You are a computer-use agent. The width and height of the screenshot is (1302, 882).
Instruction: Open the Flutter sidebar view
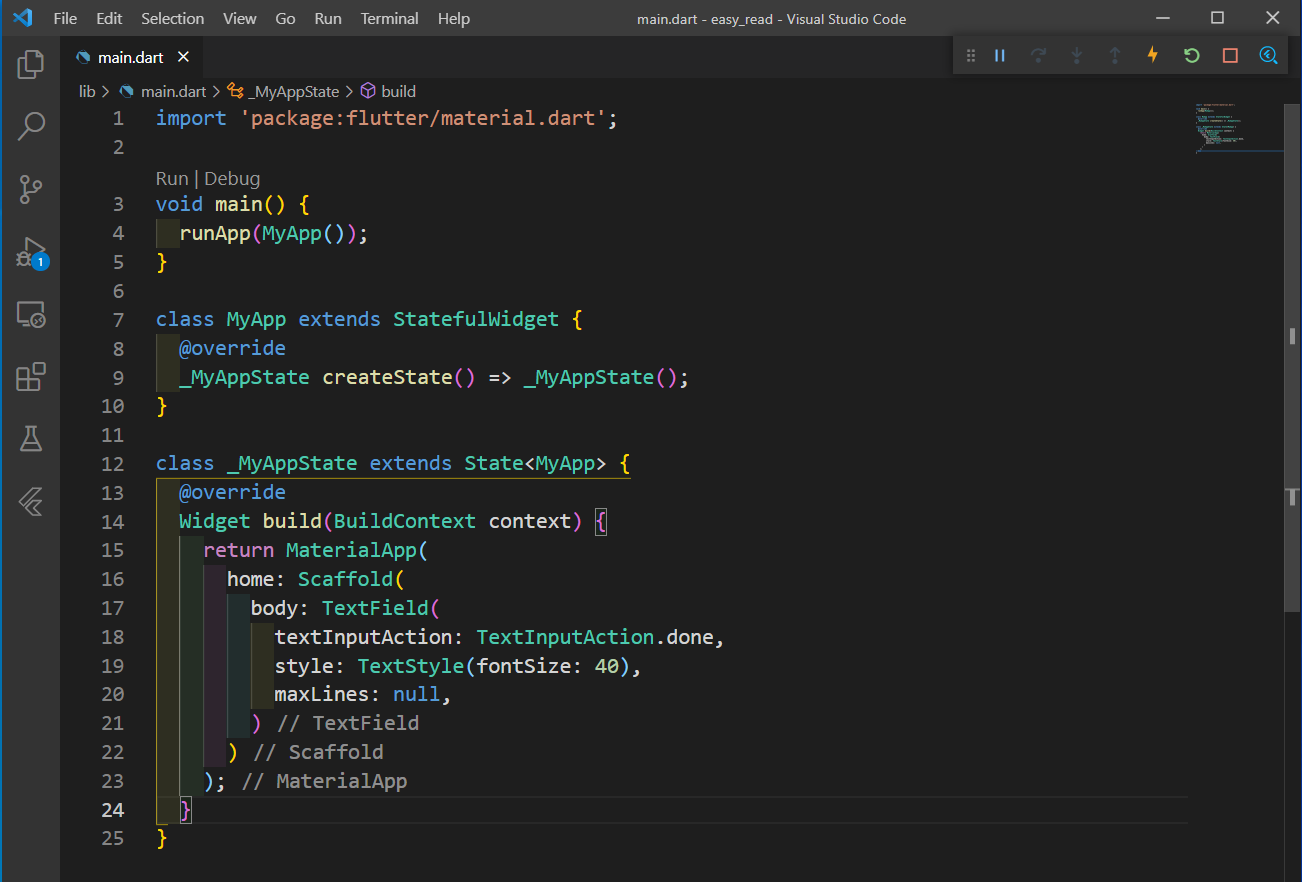(31, 501)
